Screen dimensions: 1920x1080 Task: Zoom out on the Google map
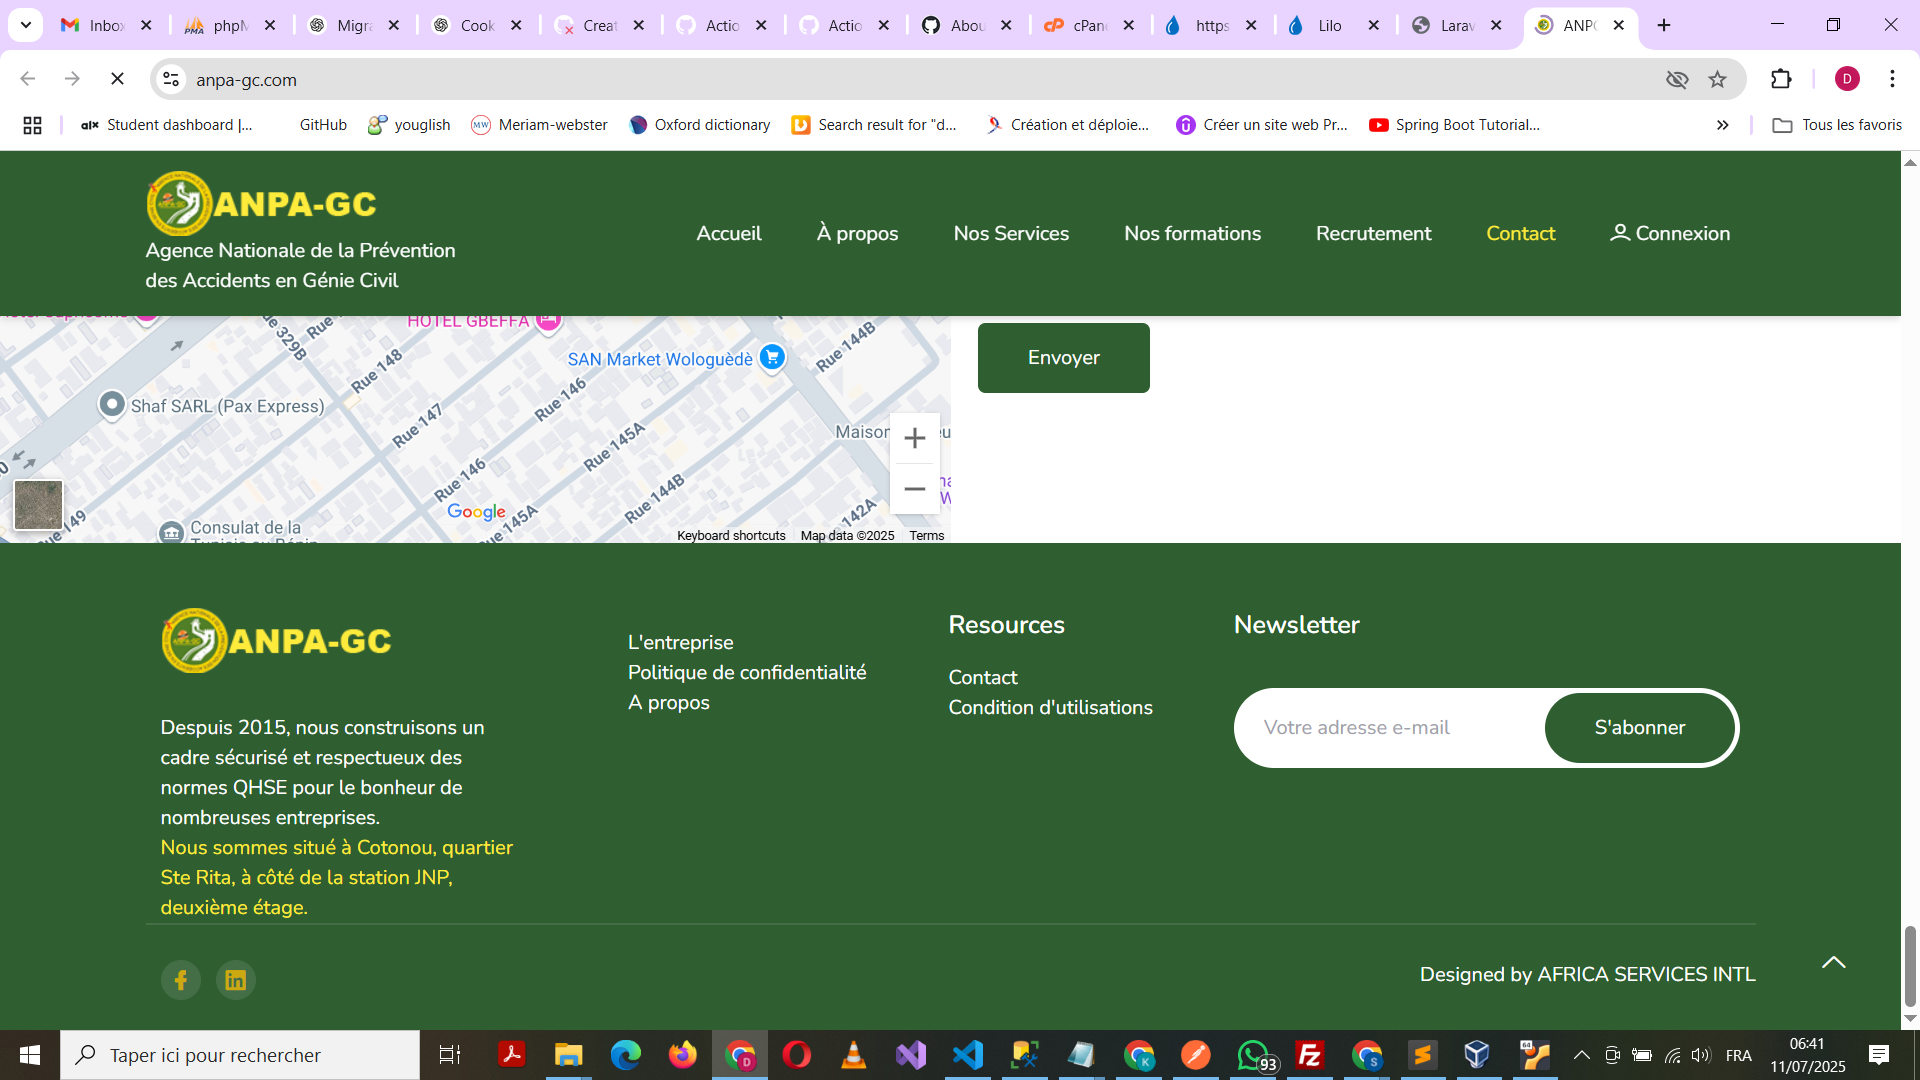pos(914,489)
